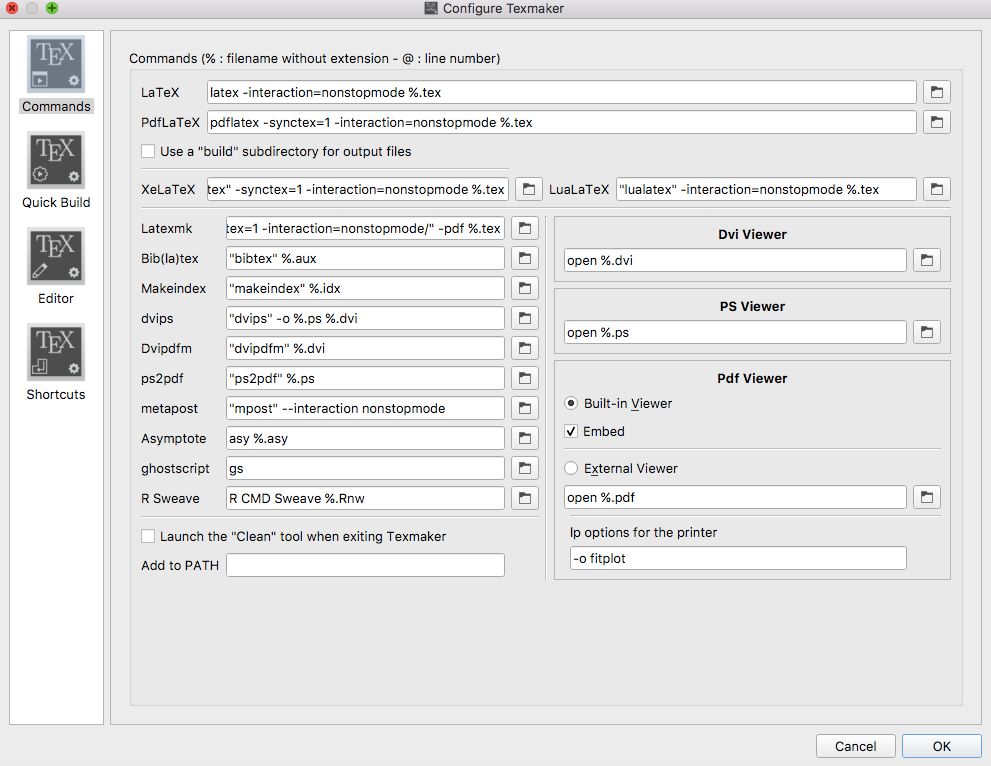Click the Dvipdfm command field

pos(365,348)
